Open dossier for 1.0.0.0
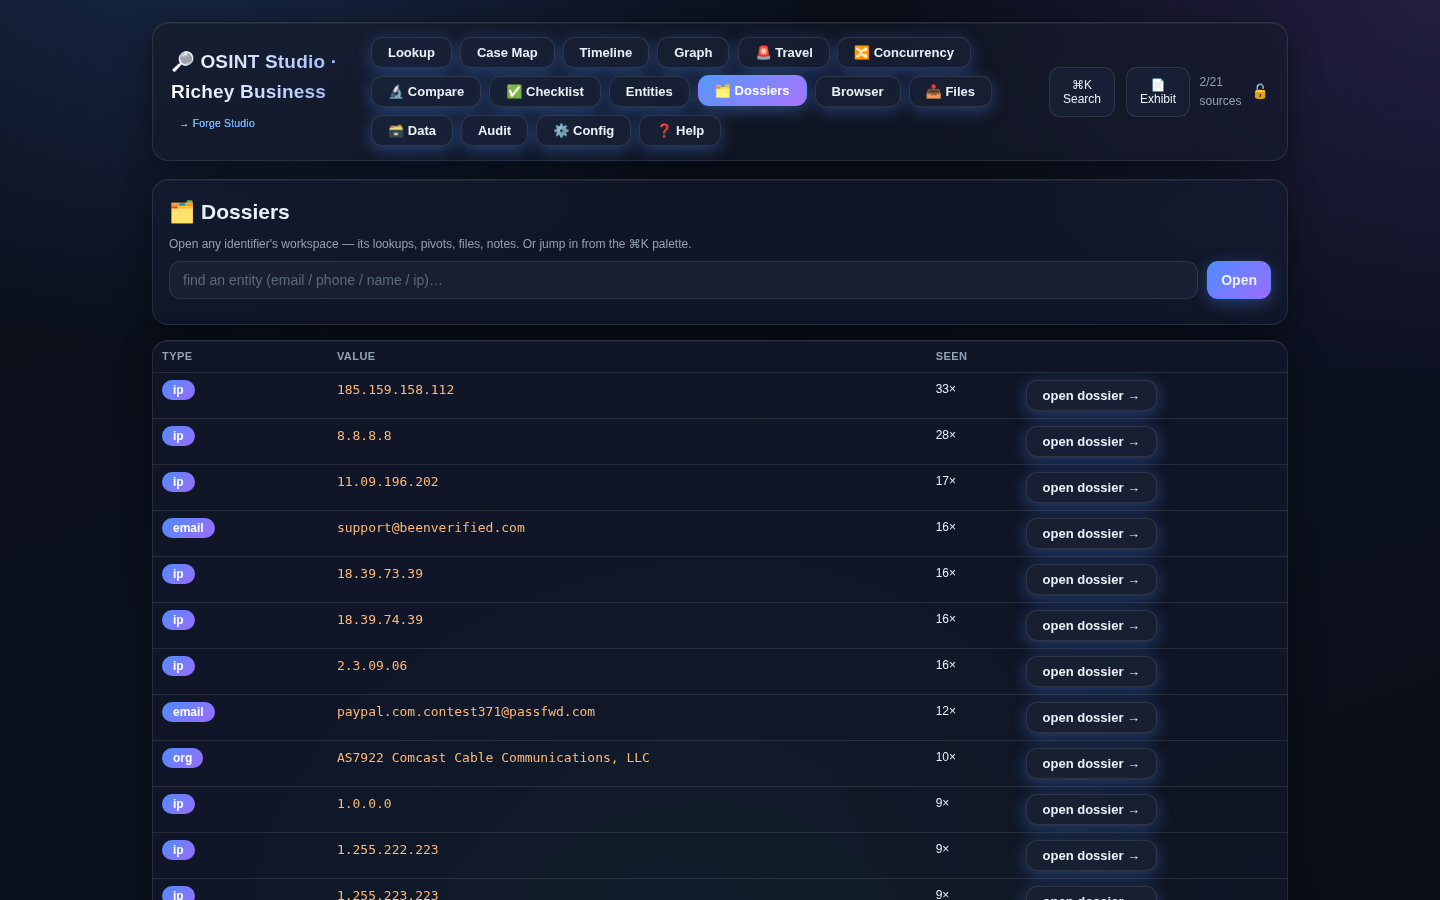The height and width of the screenshot is (900, 1440). point(1091,810)
